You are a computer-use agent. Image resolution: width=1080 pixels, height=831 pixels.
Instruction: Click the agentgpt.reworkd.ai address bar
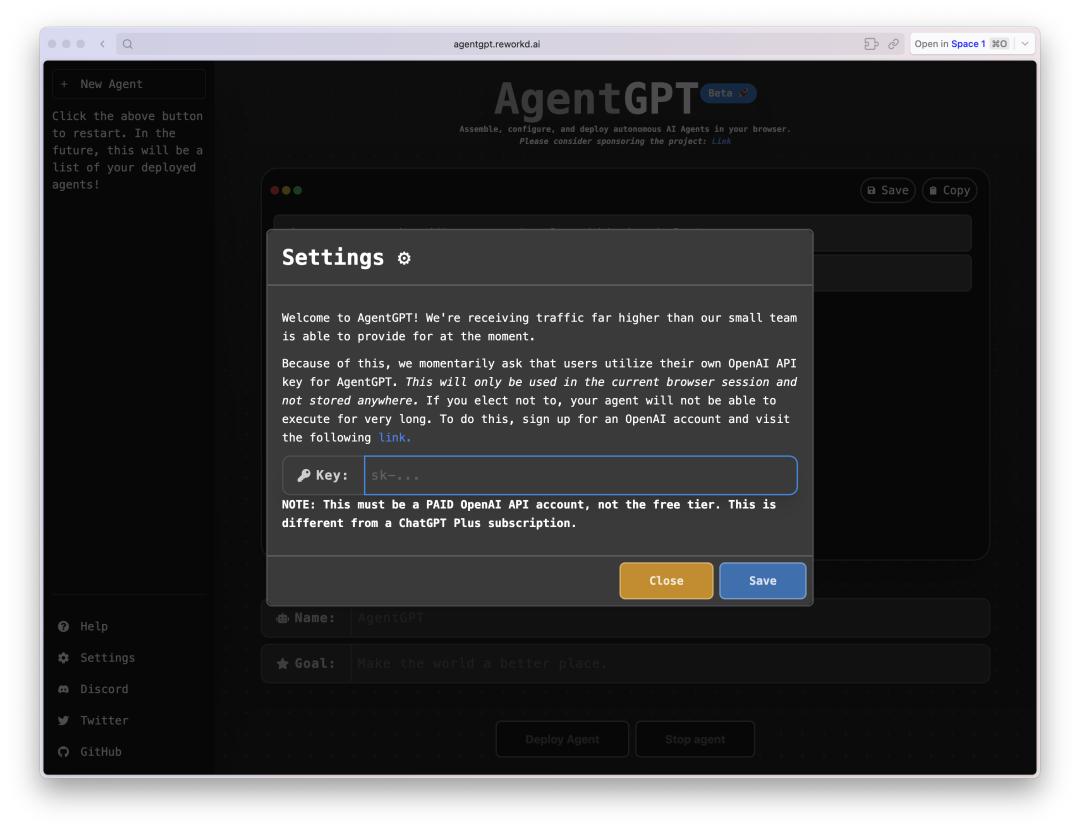point(497,44)
